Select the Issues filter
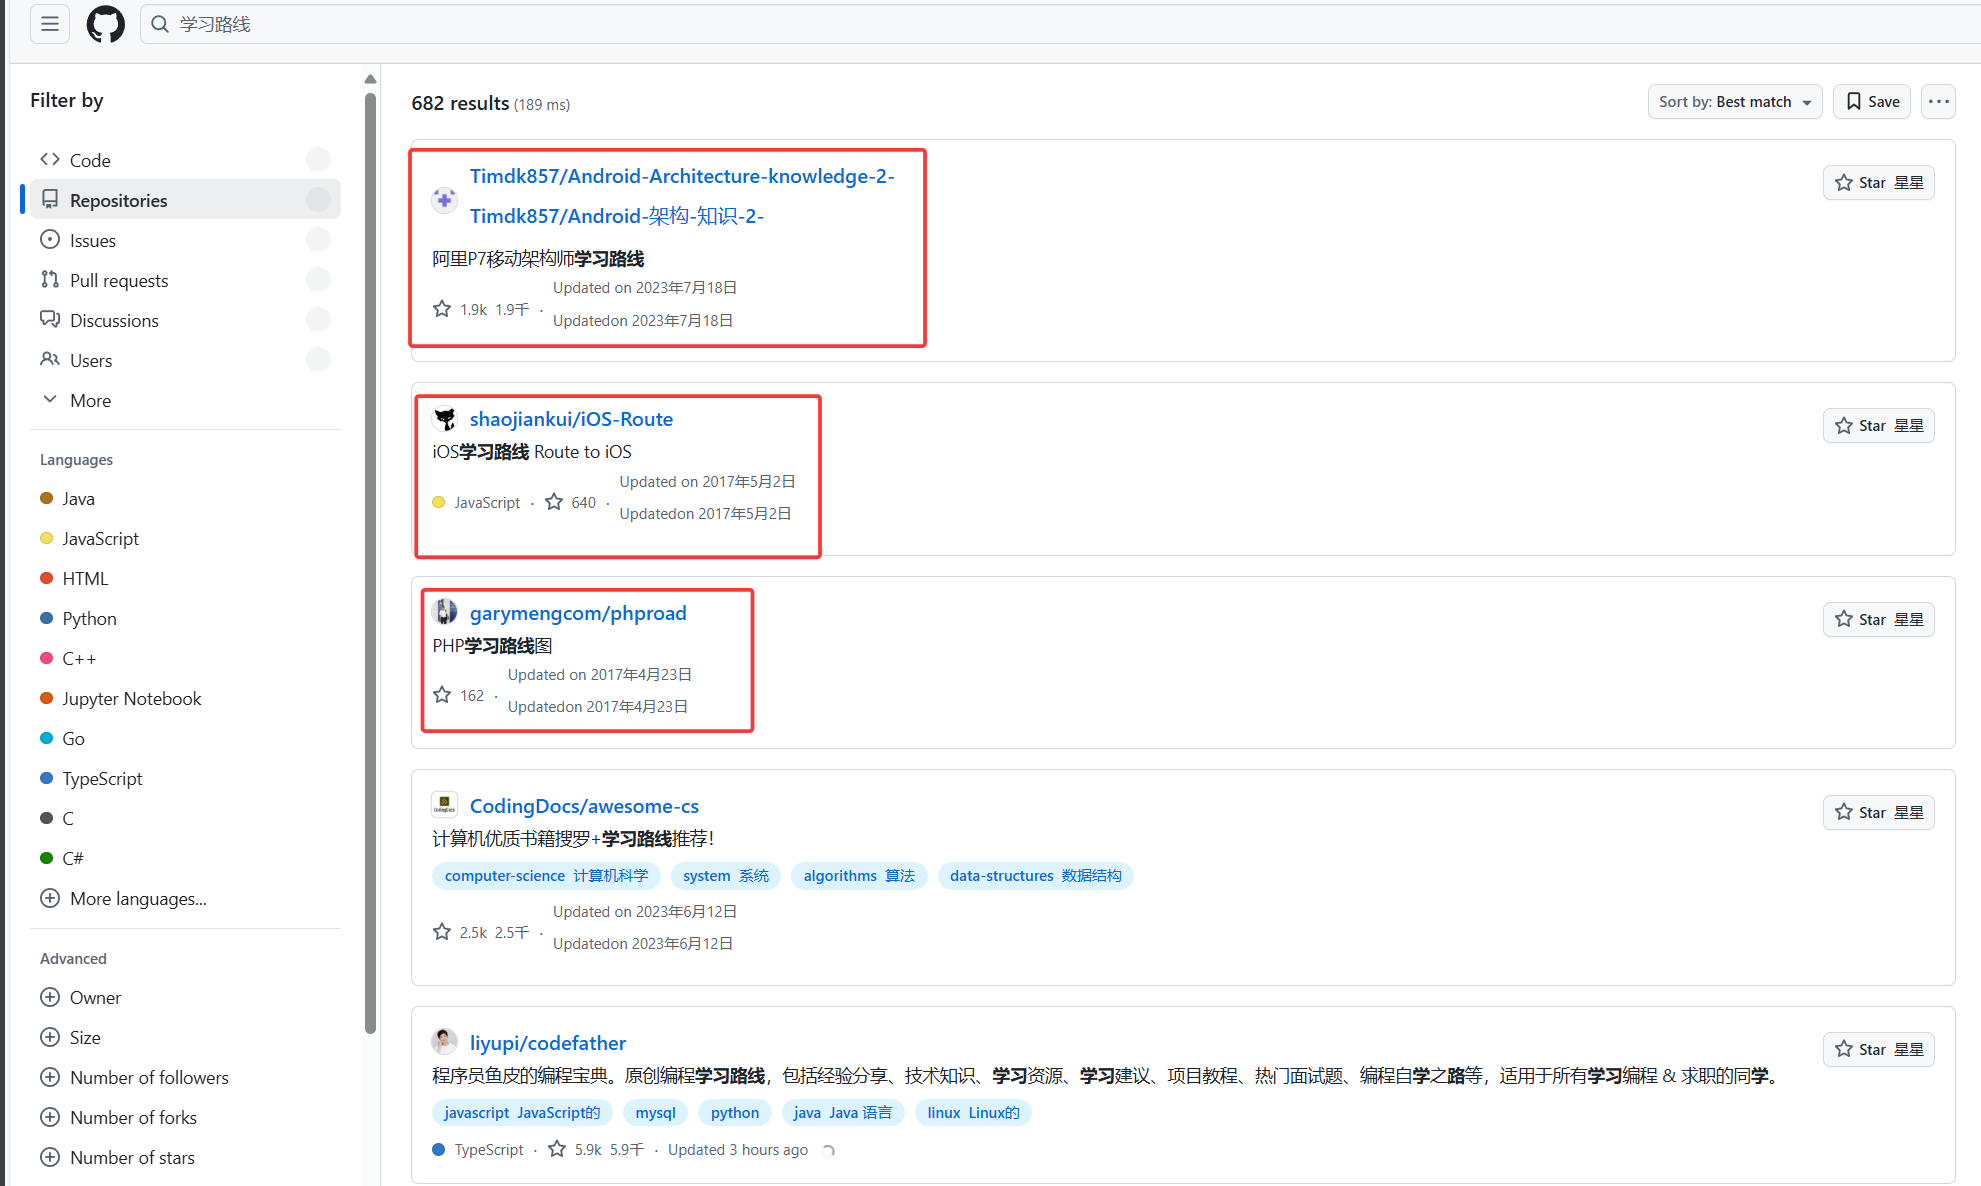This screenshot has width=1981, height=1186. [92, 241]
